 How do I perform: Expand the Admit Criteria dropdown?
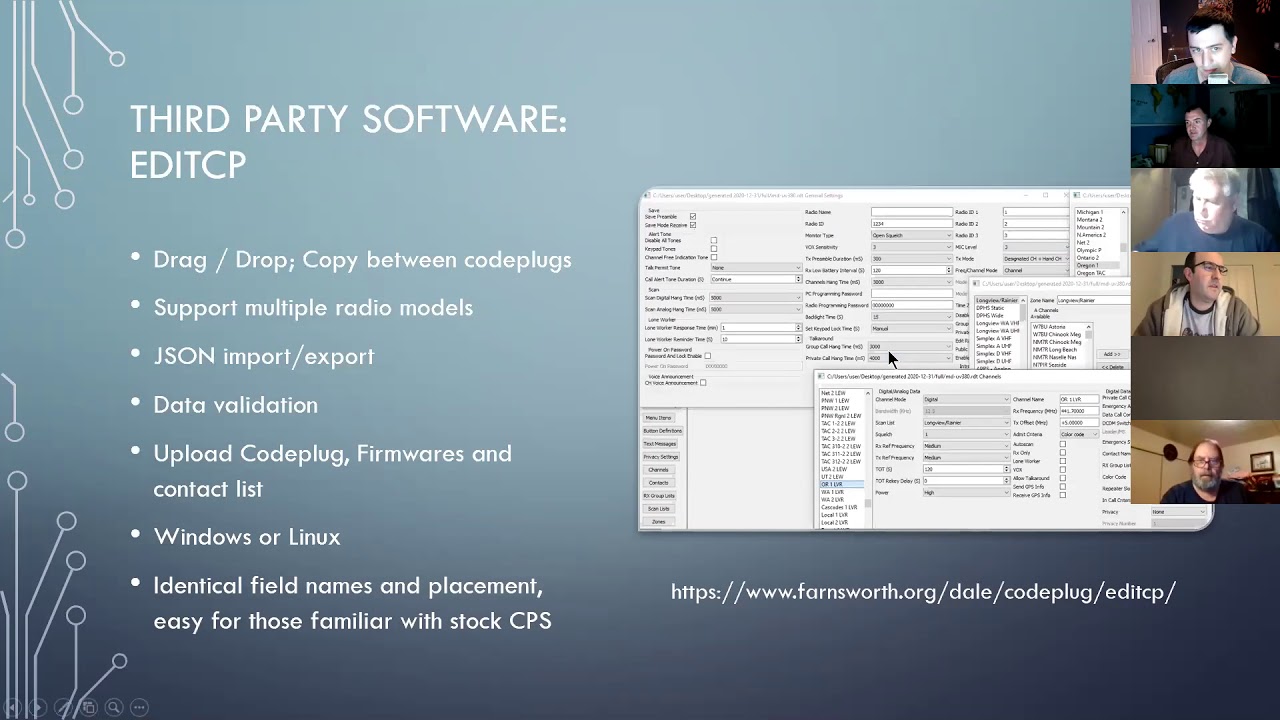pyautogui.click(x=1079, y=434)
